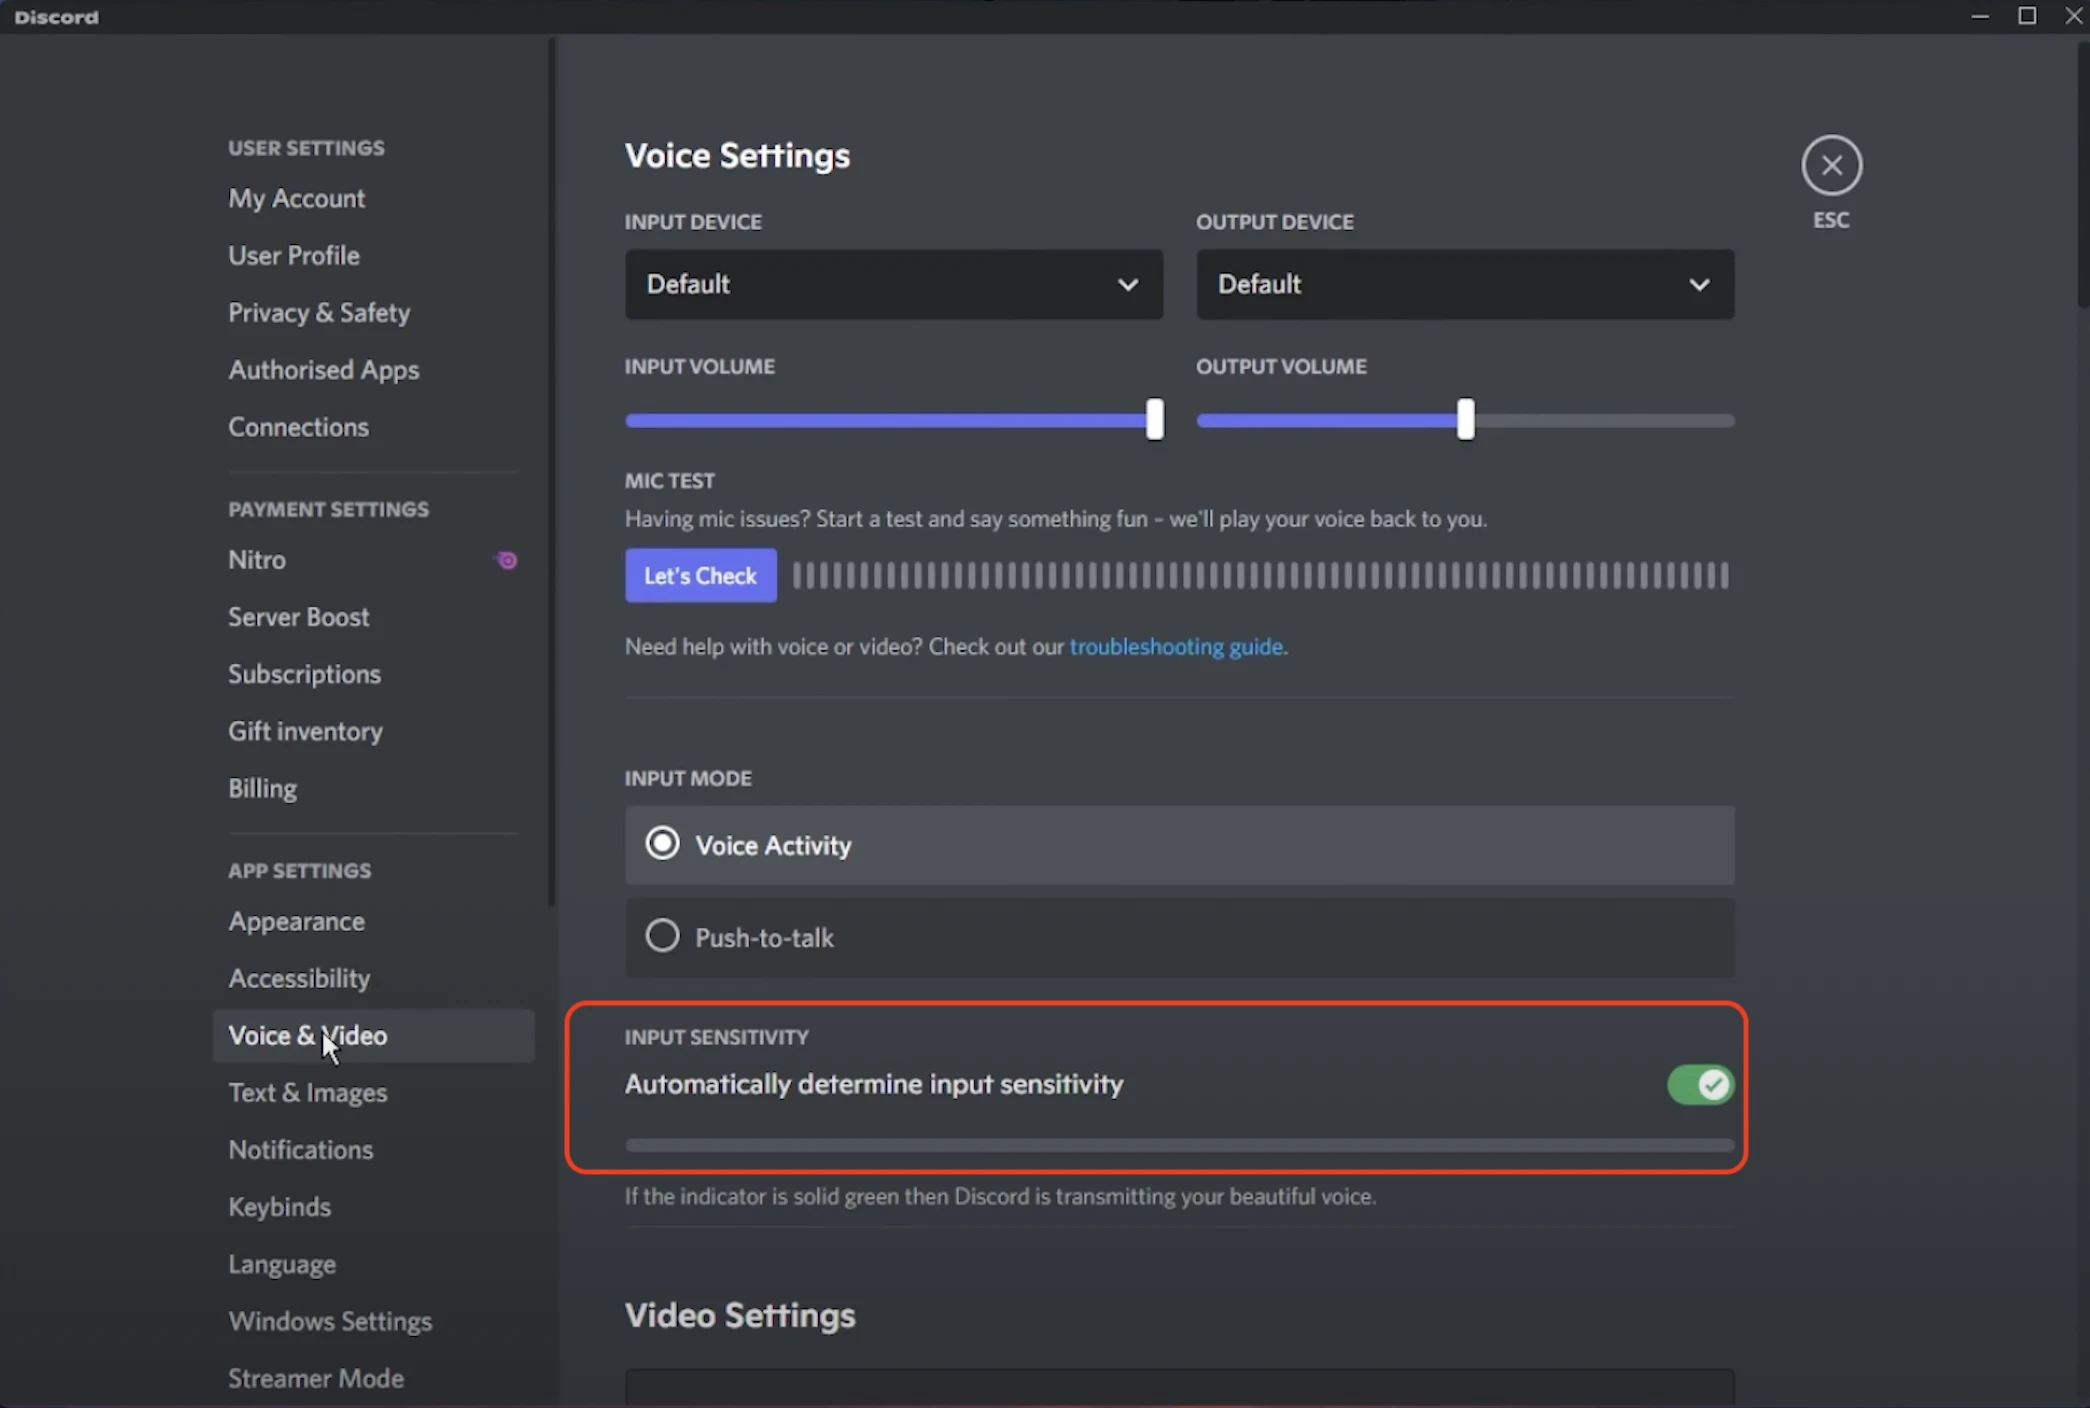Open the troubleshooting guide link
Viewport: 2090px width, 1408px height.
tap(1176, 646)
